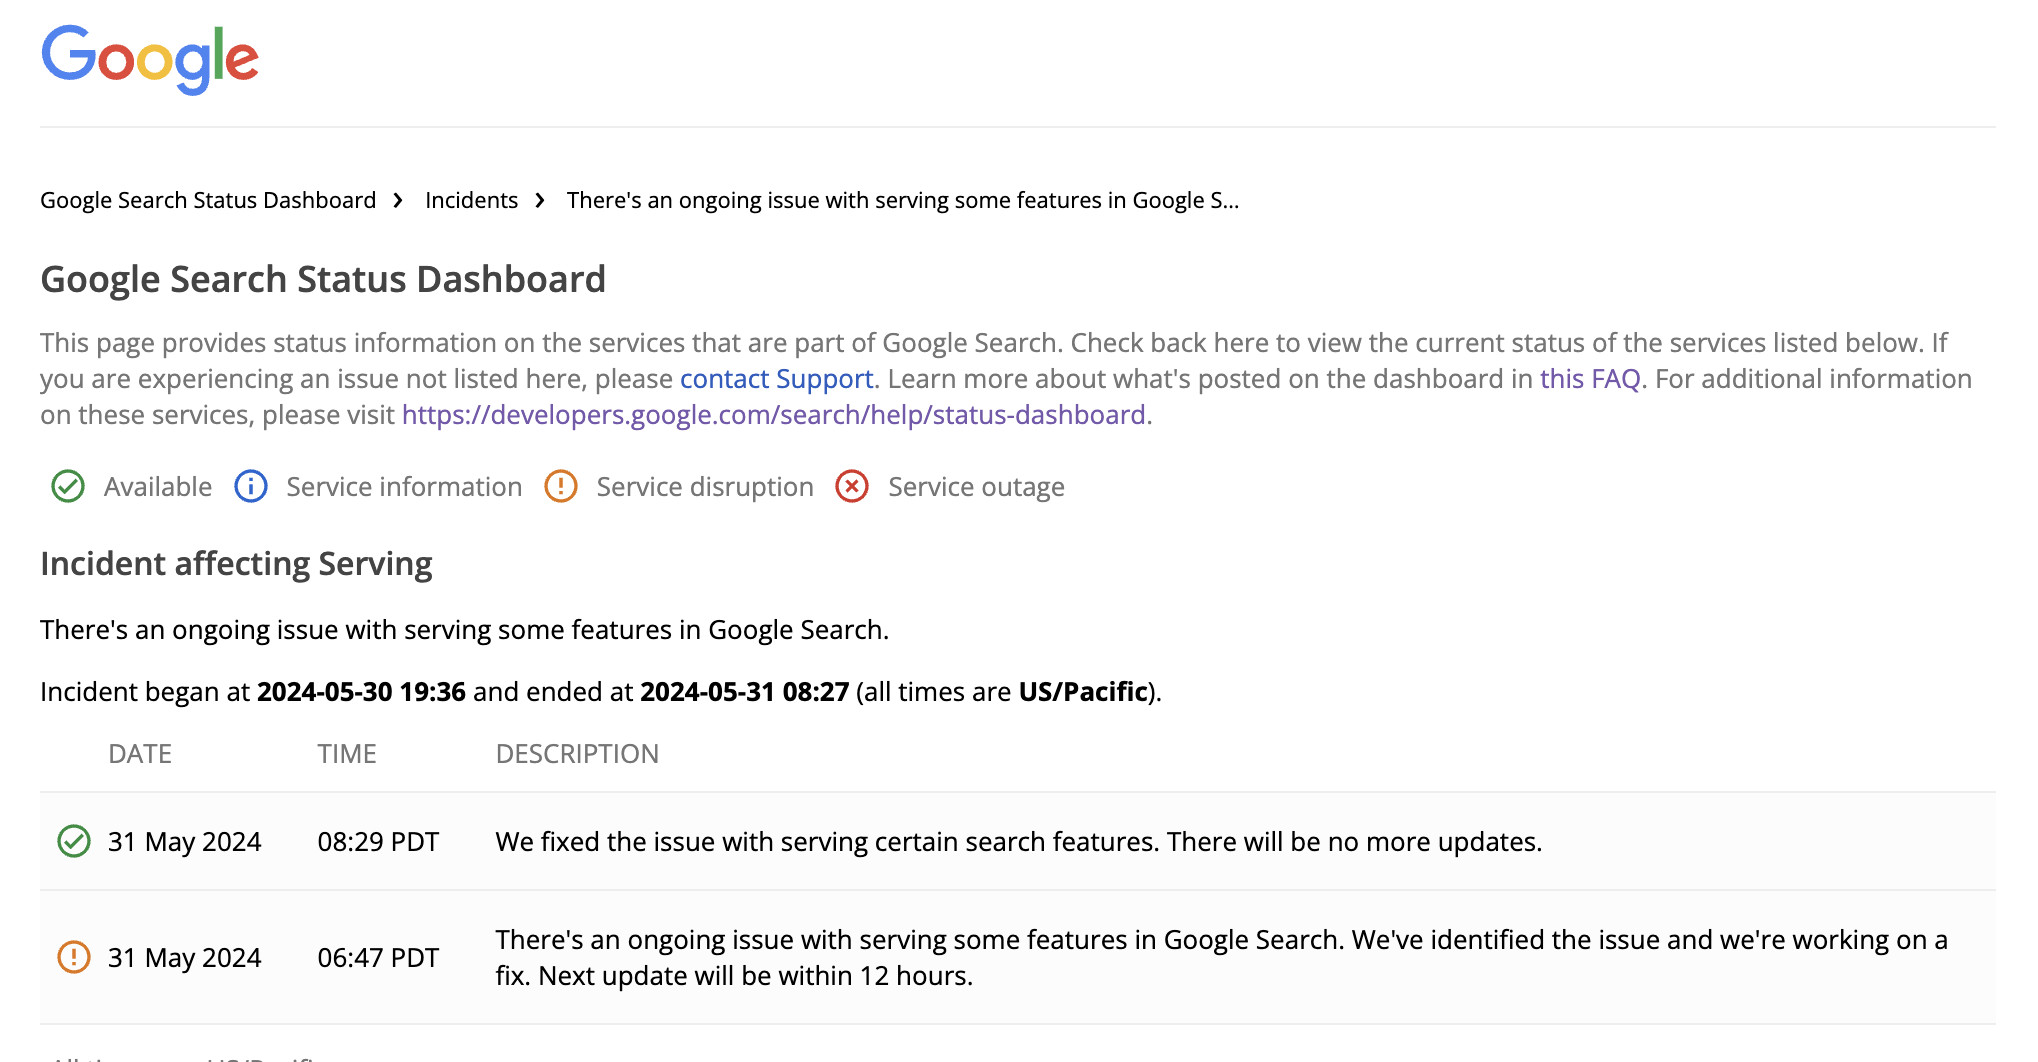
Task: Click the blue info circle in the legend
Action: [250, 487]
